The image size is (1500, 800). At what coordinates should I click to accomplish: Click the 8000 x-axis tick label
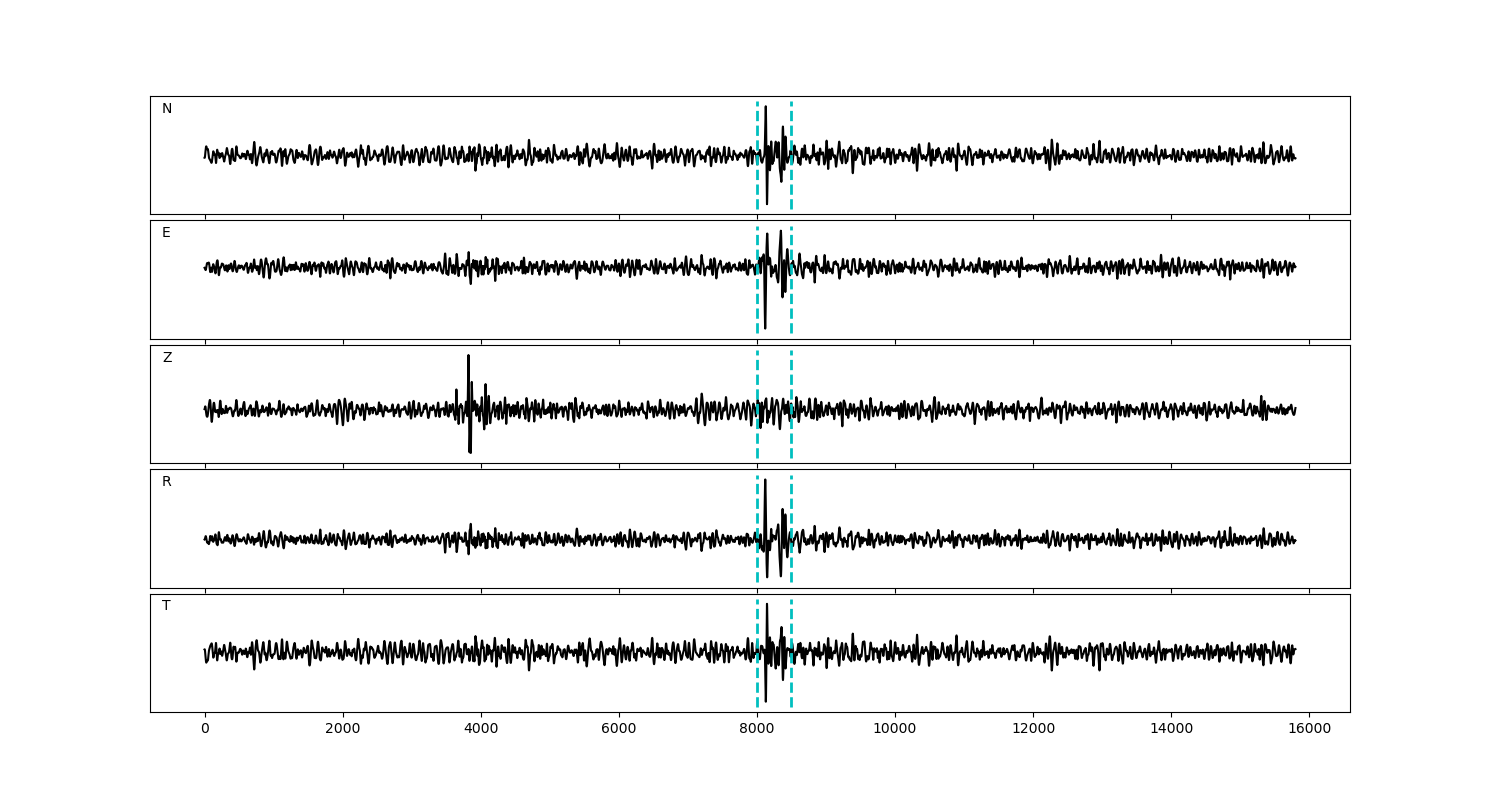pyautogui.click(x=757, y=729)
